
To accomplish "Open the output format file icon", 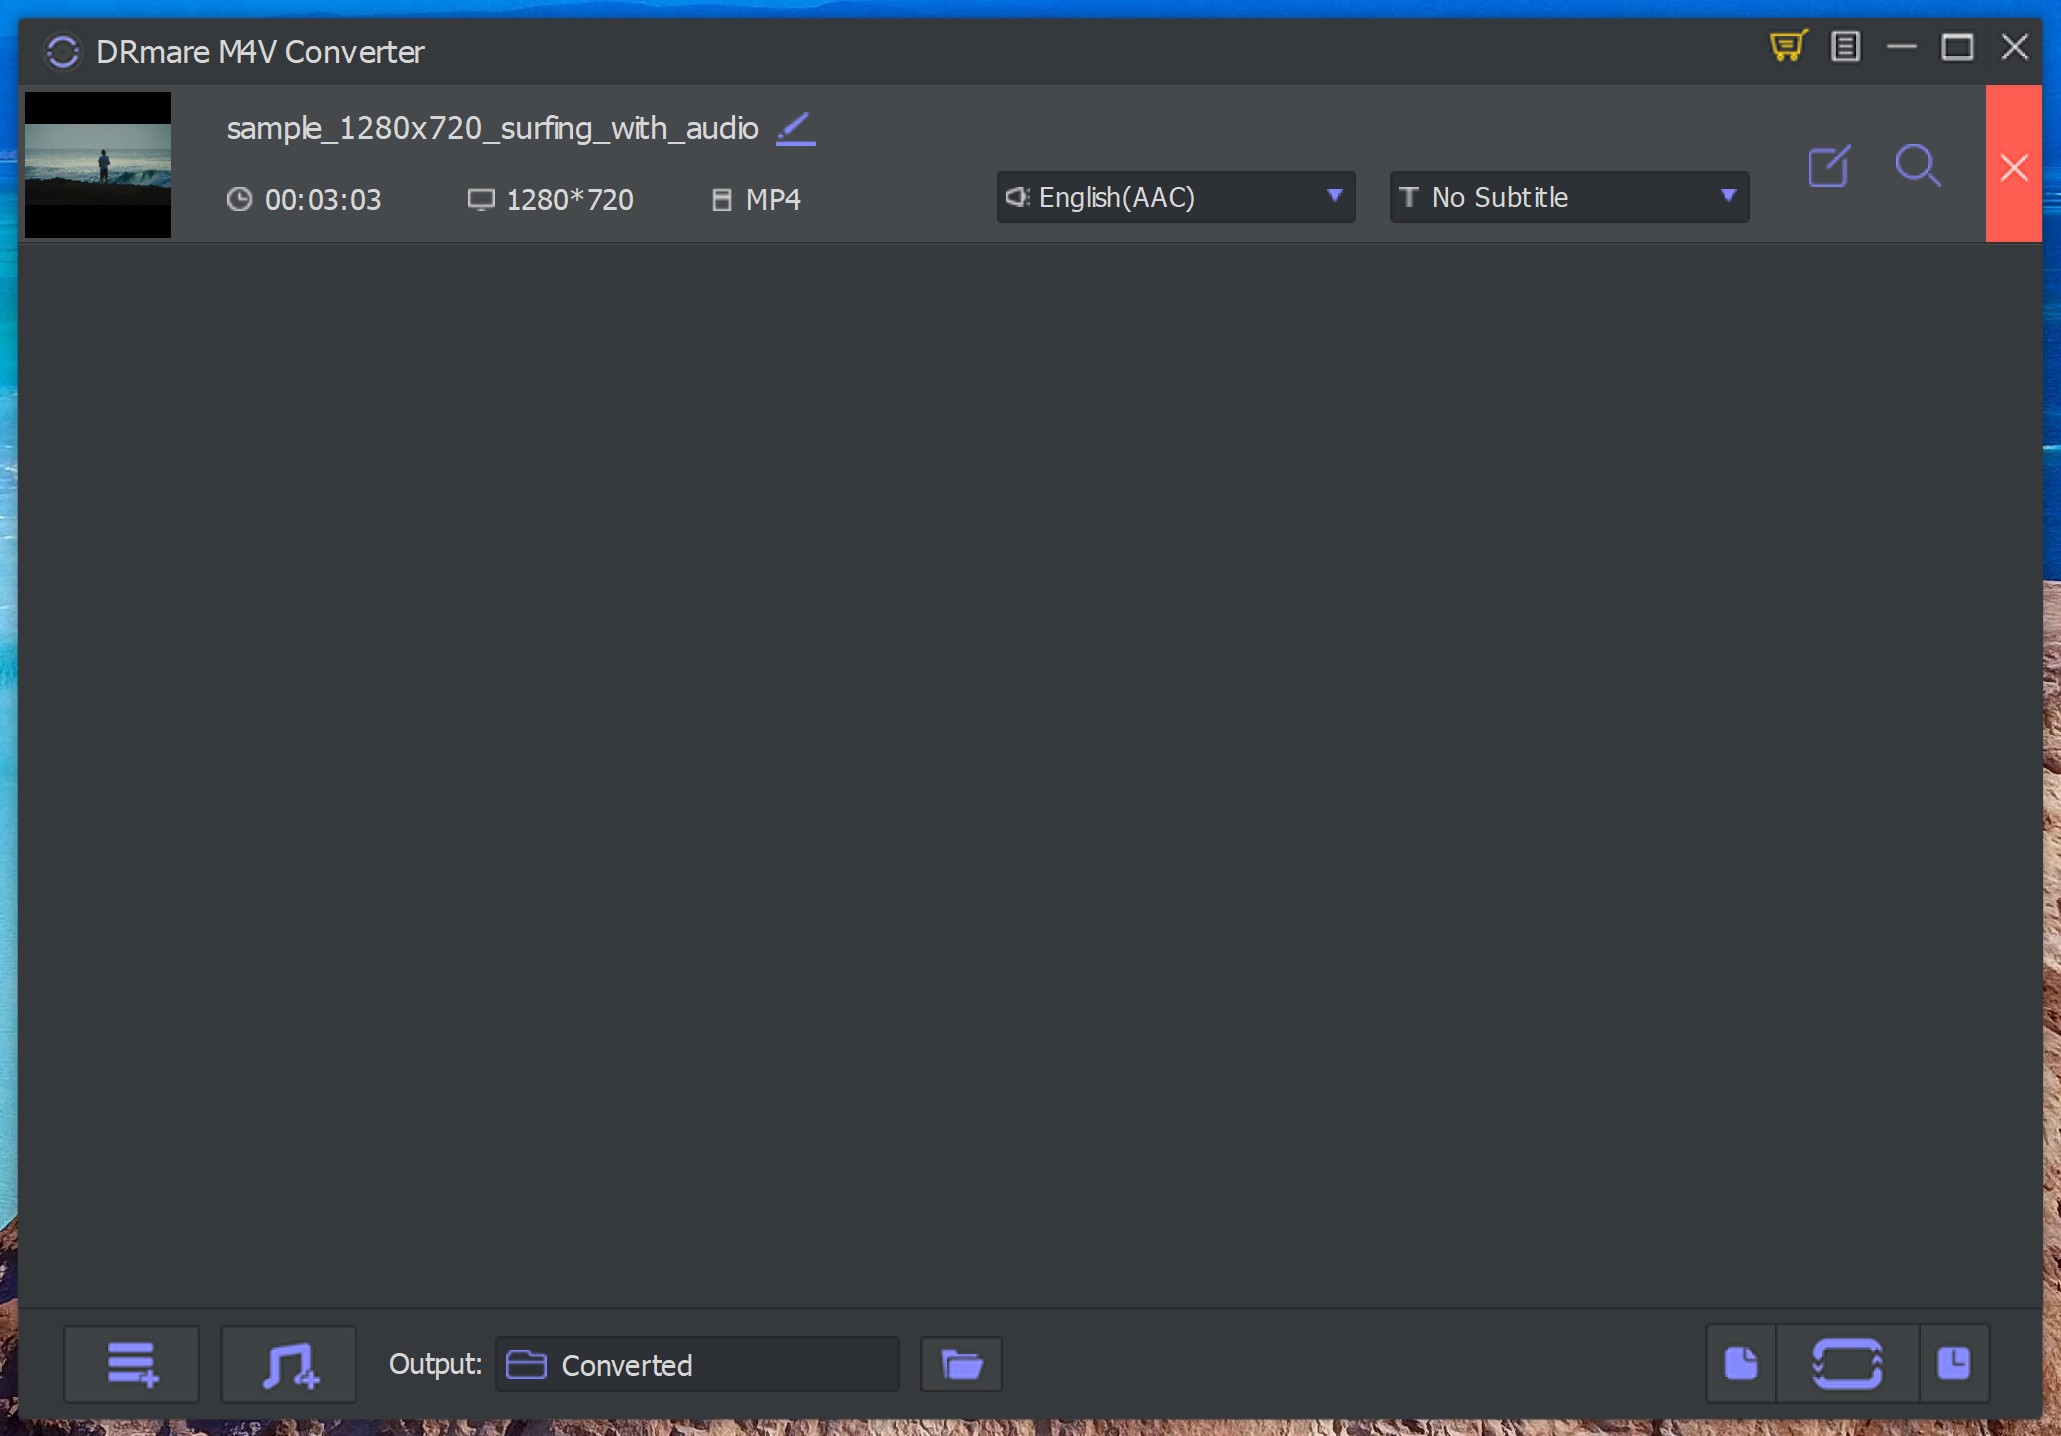I will (1741, 1363).
